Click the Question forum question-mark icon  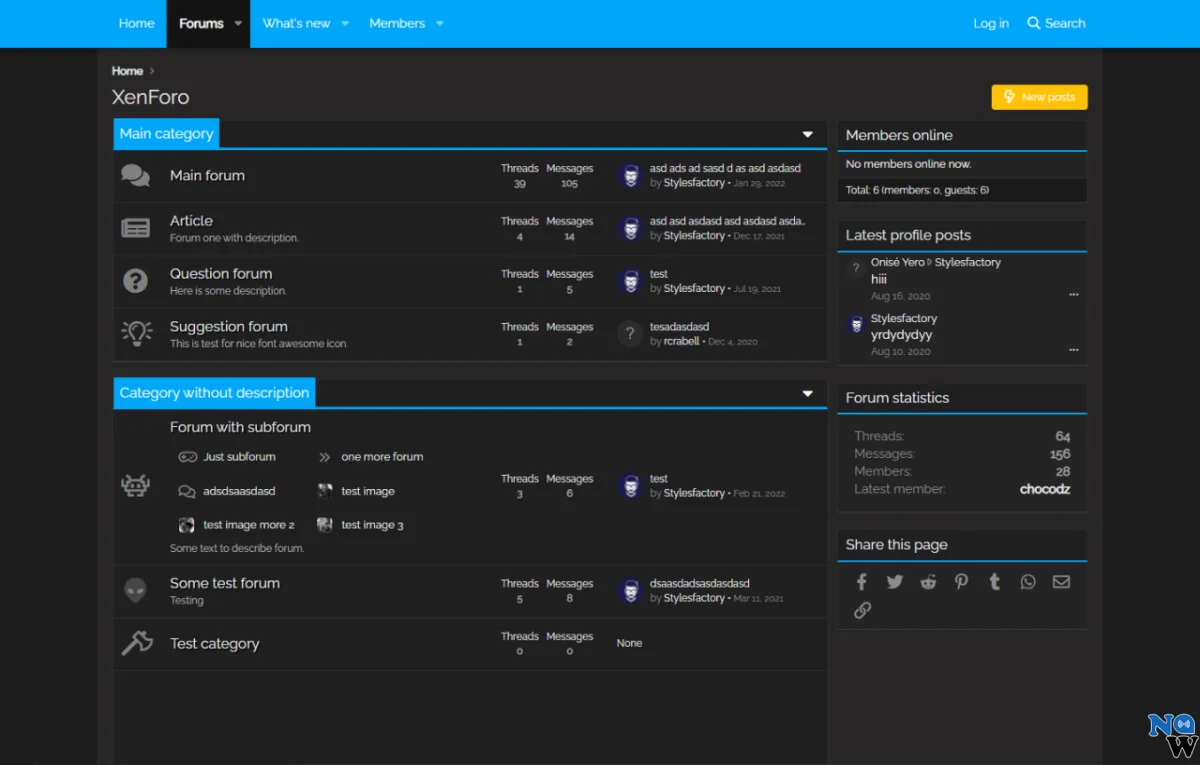click(x=135, y=281)
